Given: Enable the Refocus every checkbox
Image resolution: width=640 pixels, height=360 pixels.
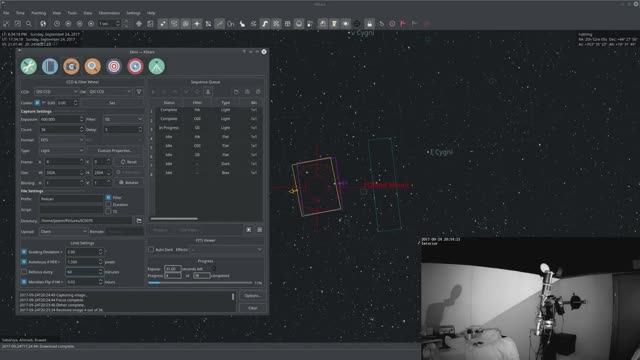Looking at the screenshot, I should click(x=24, y=272).
